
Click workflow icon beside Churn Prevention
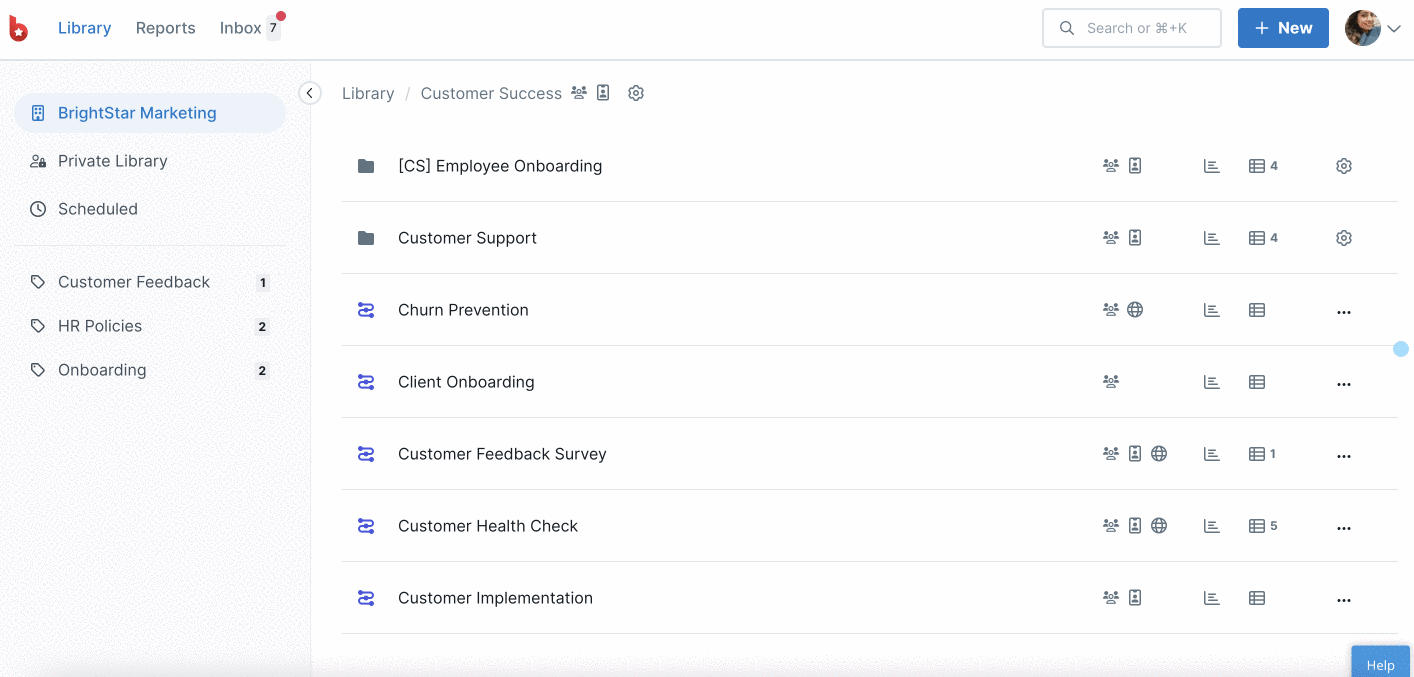coord(366,310)
